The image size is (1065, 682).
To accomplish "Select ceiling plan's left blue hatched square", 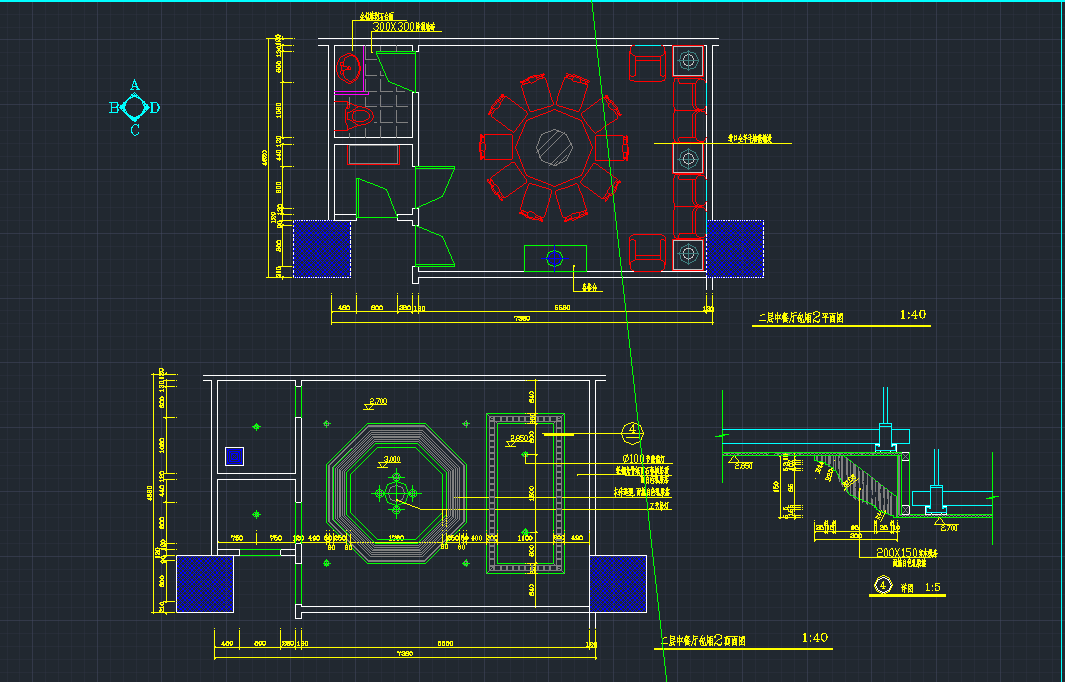I will [205, 584].
